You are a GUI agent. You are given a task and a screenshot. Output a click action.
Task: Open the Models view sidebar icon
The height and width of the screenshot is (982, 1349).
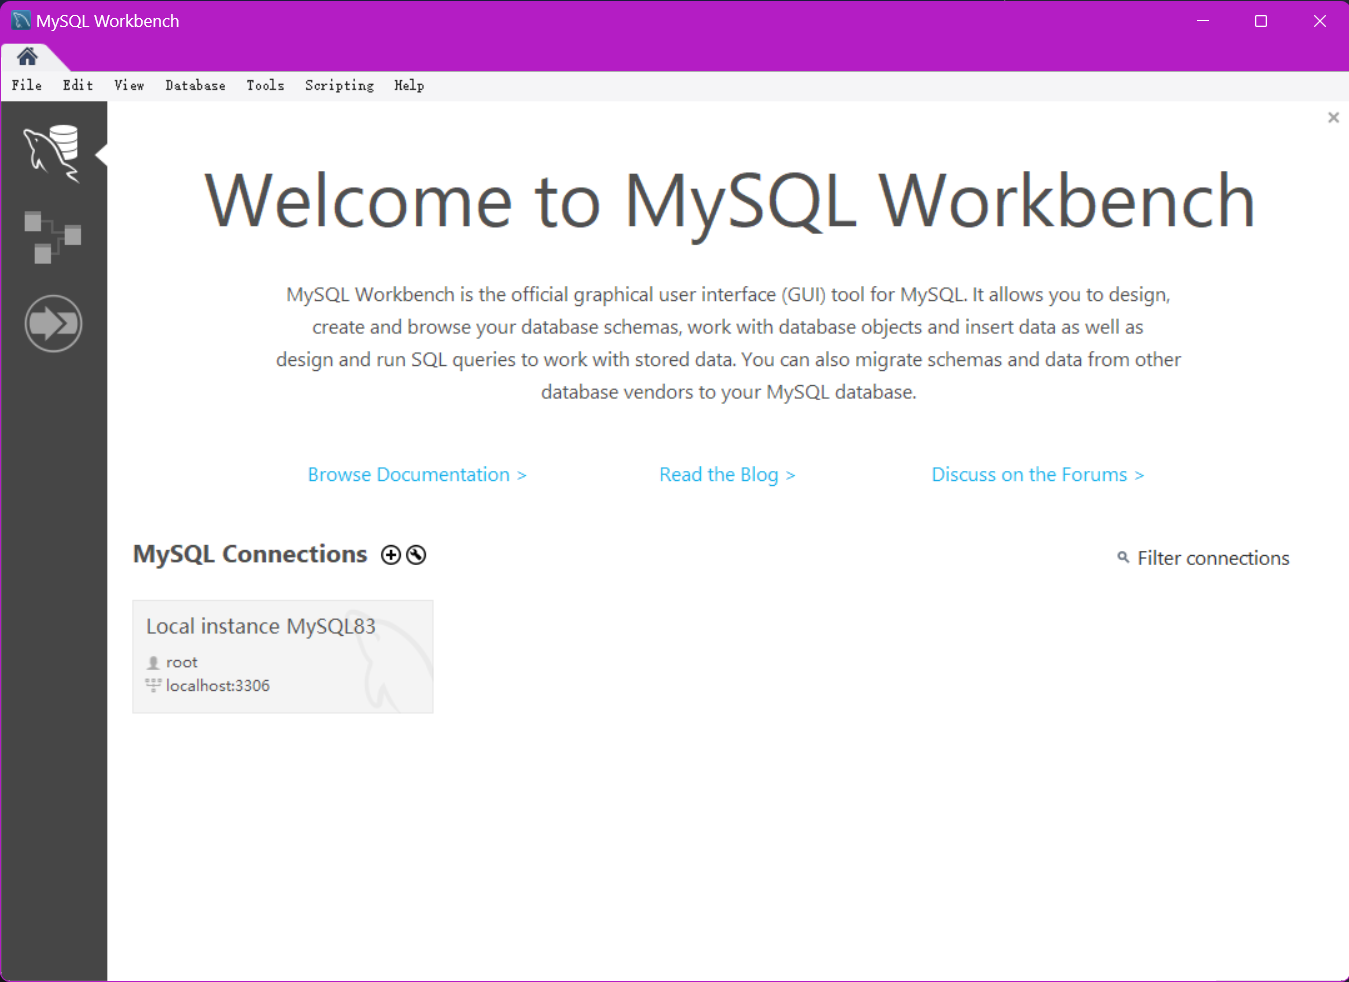52,237
